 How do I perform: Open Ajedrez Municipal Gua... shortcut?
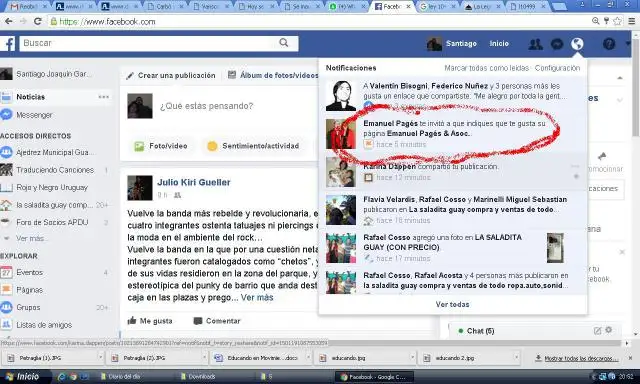click(55, 152)
